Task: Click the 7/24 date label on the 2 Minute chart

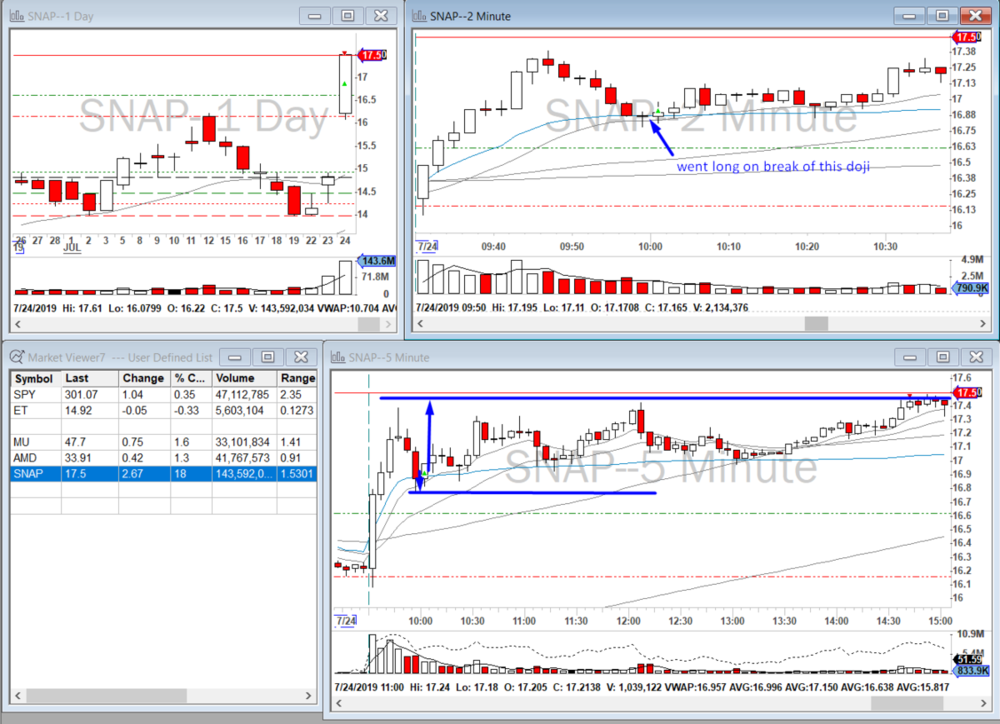Action: point(430,245)
